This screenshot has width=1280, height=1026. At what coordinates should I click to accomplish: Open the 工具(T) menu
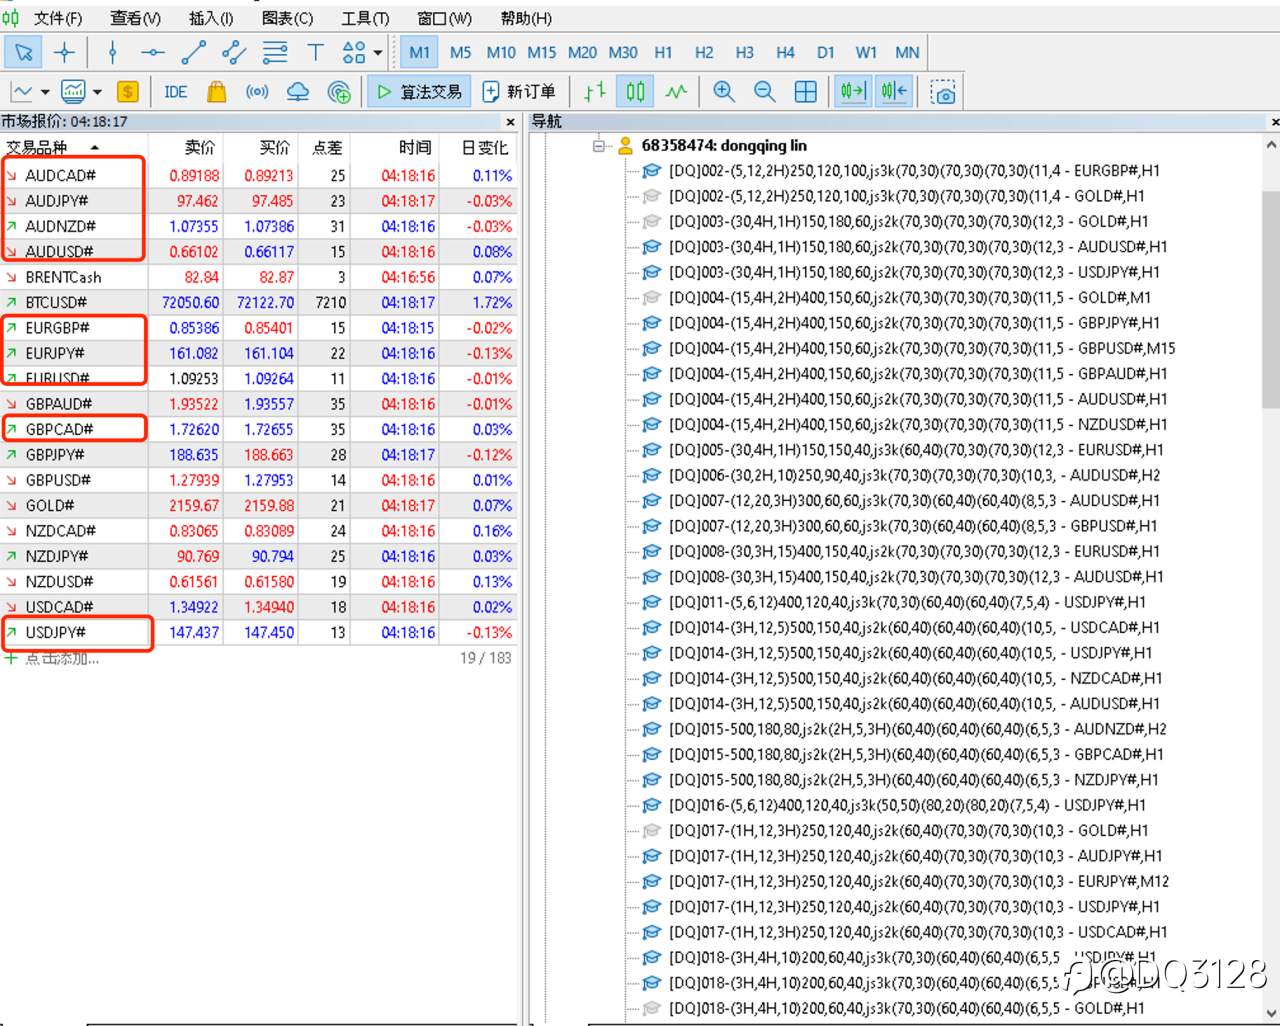coord(365,18)
